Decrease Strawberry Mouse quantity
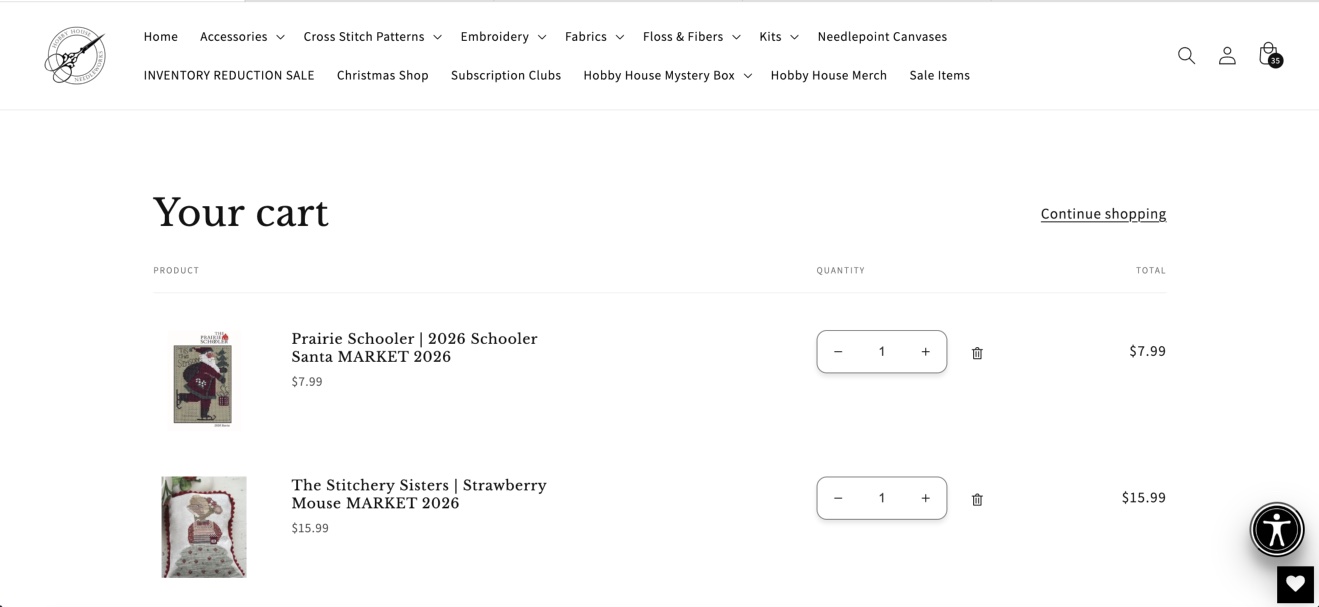Image resolution: width=1319 pixels, height=607 pixels. coord(838,498)
